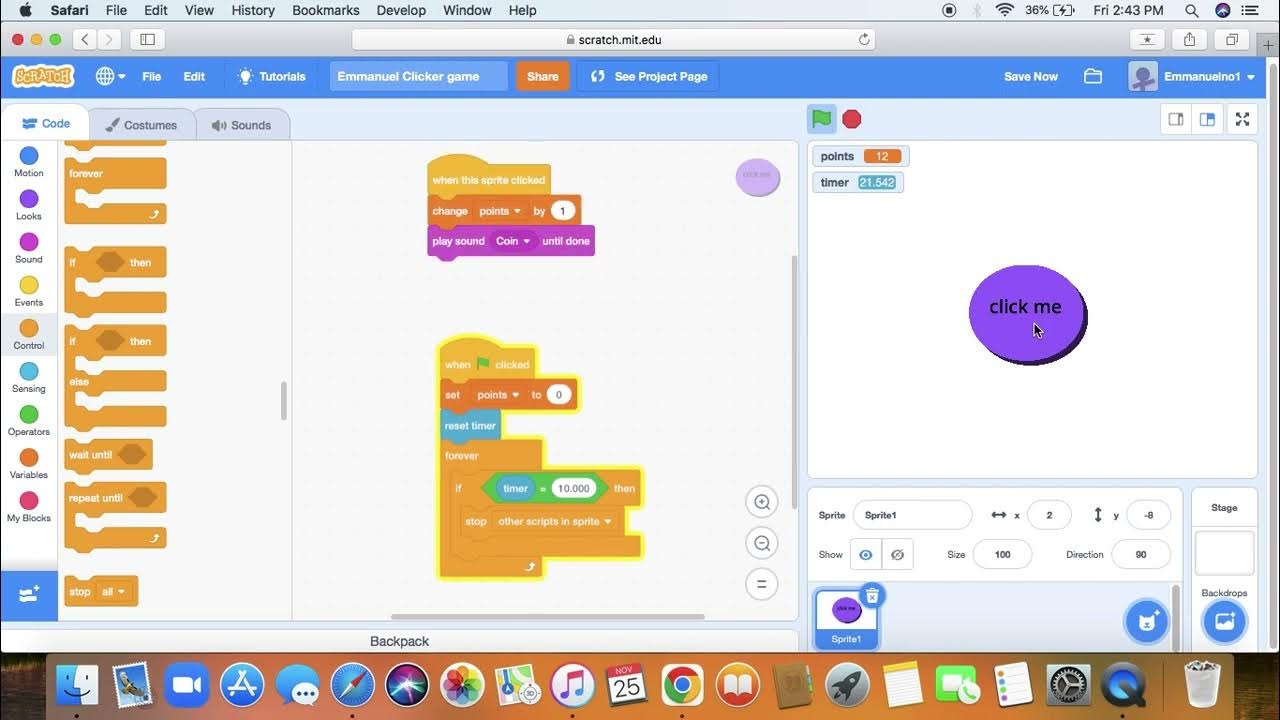Select the Events block category
The width and height of the screenshot is (1280, 720).
point(29,291)
